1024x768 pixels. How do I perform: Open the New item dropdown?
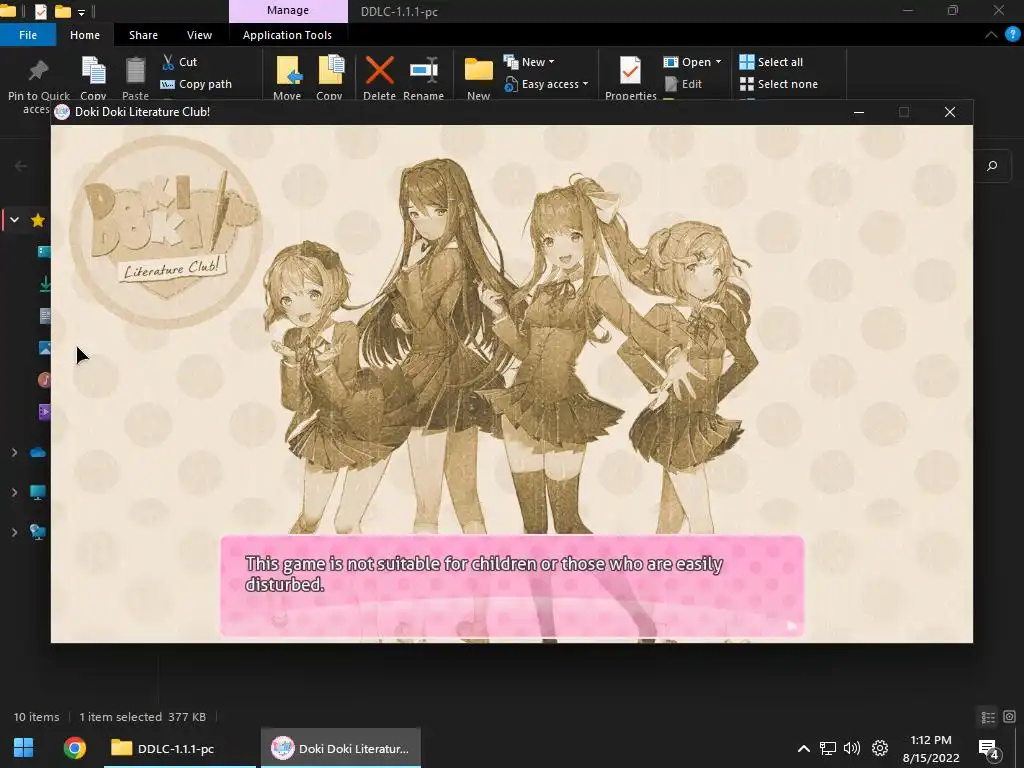[529, 62]
